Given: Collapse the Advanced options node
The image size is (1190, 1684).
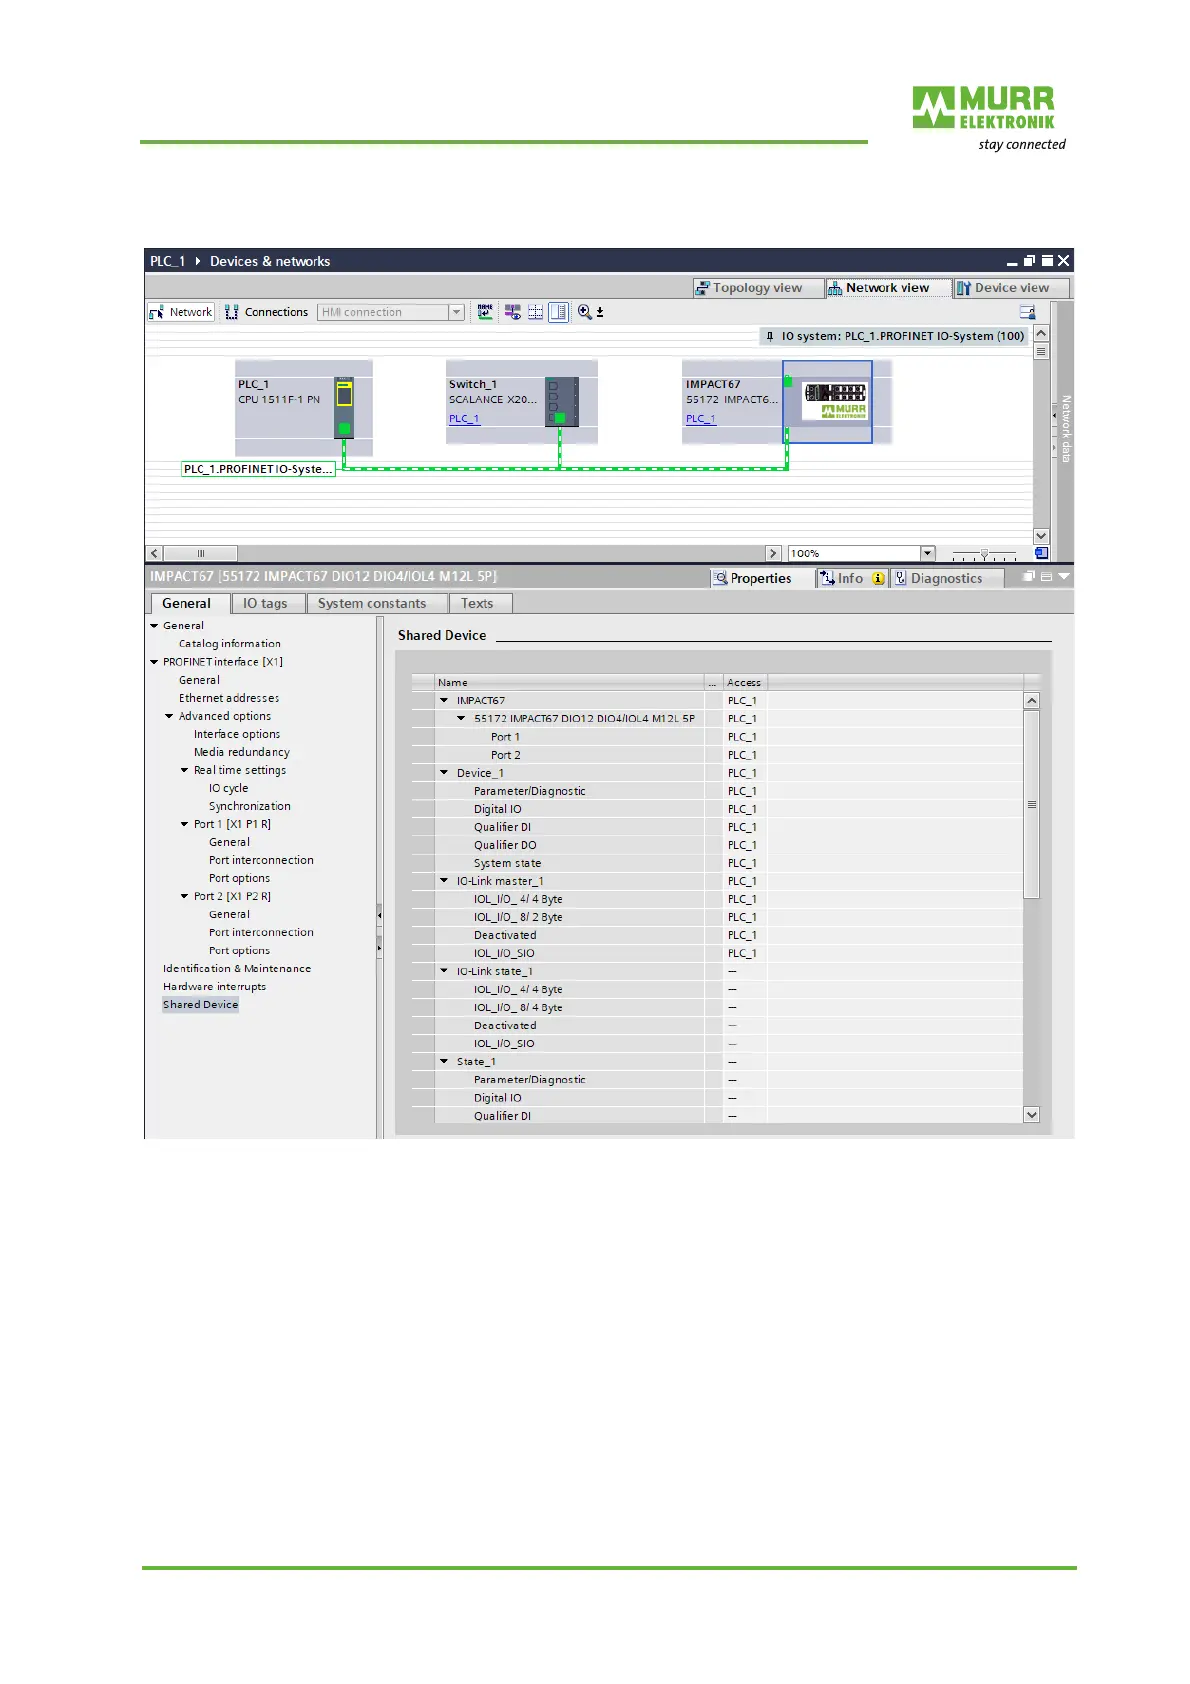Looking at the screenshot, I should 170,716.
